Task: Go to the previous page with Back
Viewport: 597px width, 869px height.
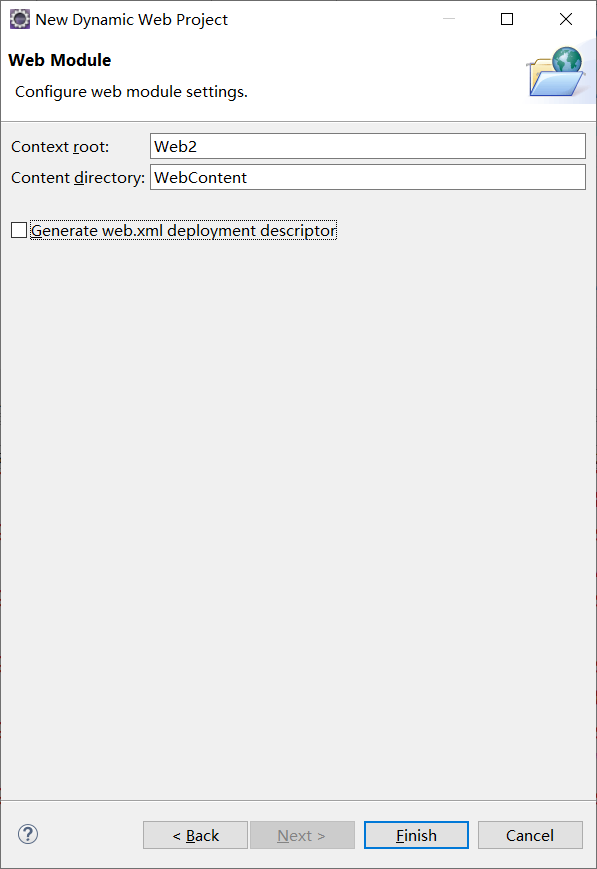Action: click(x=195, y=835)
